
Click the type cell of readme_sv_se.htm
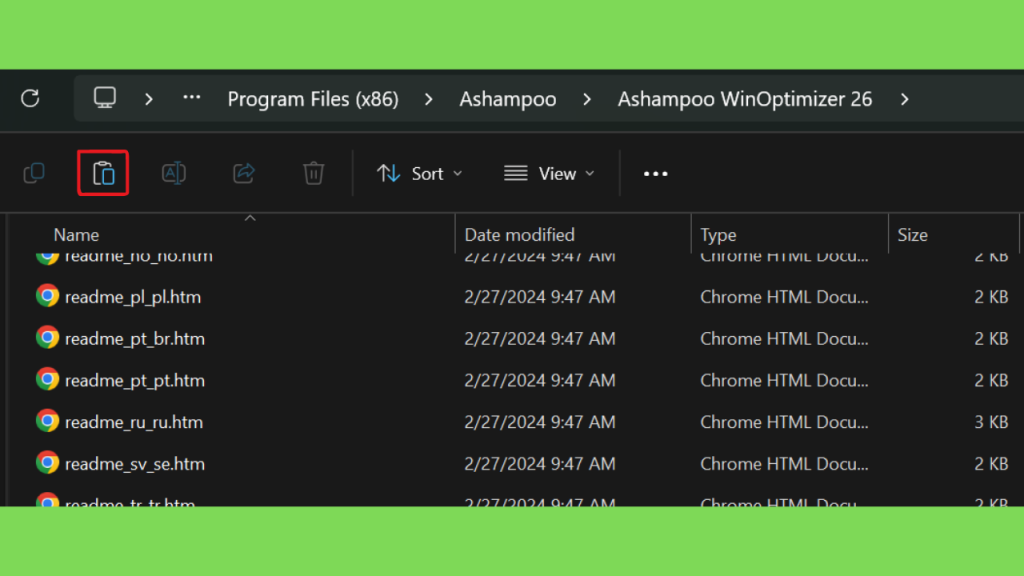click(x=784, y=464)
